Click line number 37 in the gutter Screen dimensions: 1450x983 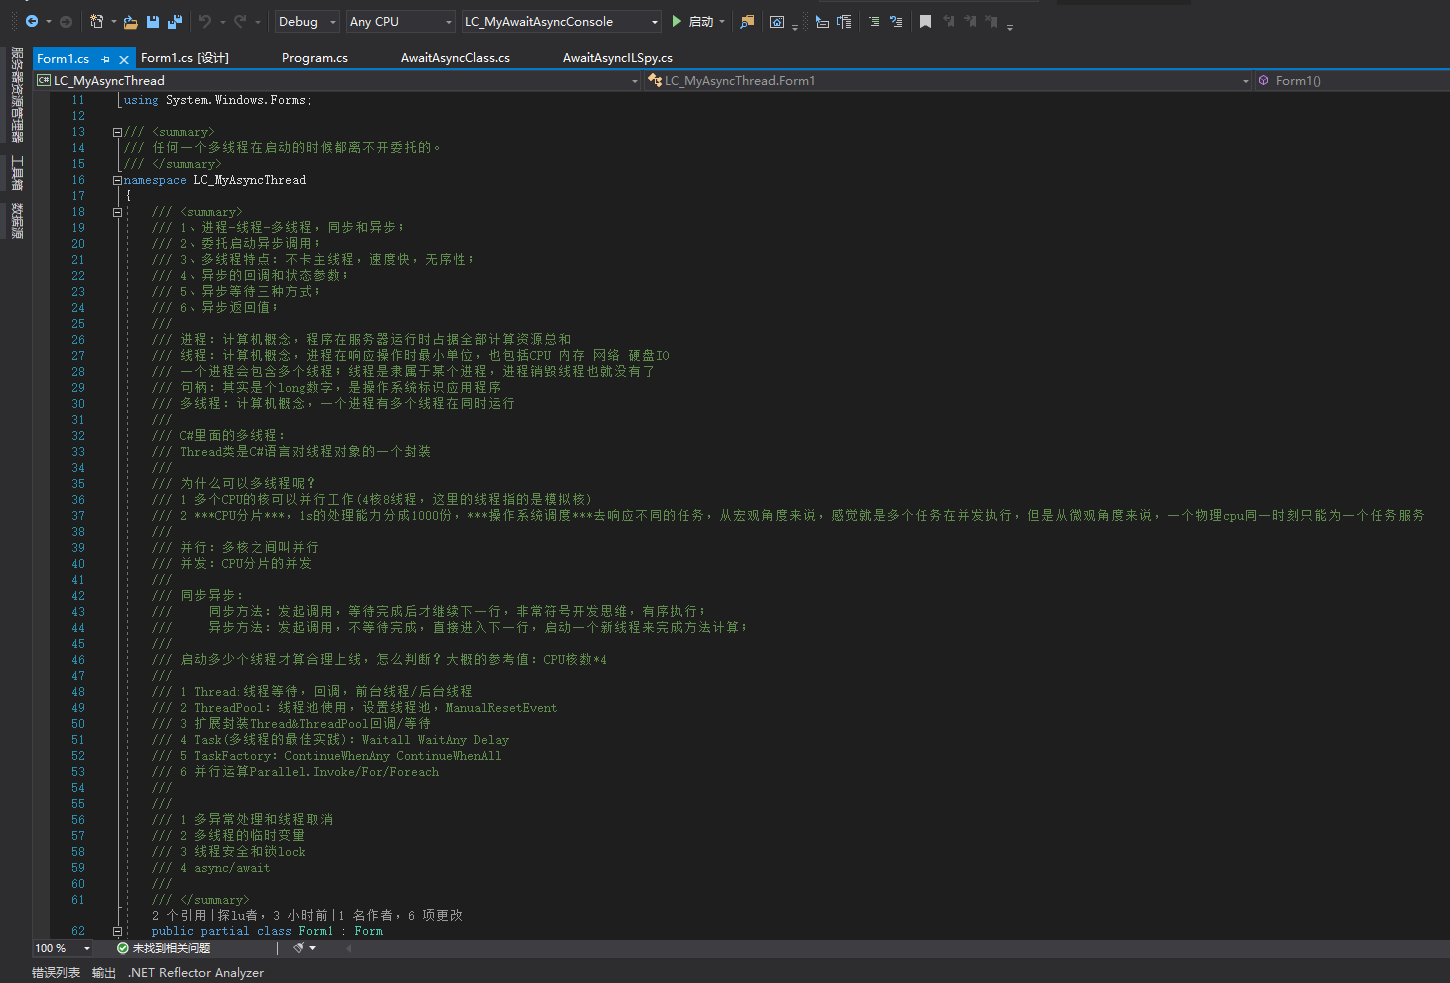pyautogui.click(x=78, y=516)
